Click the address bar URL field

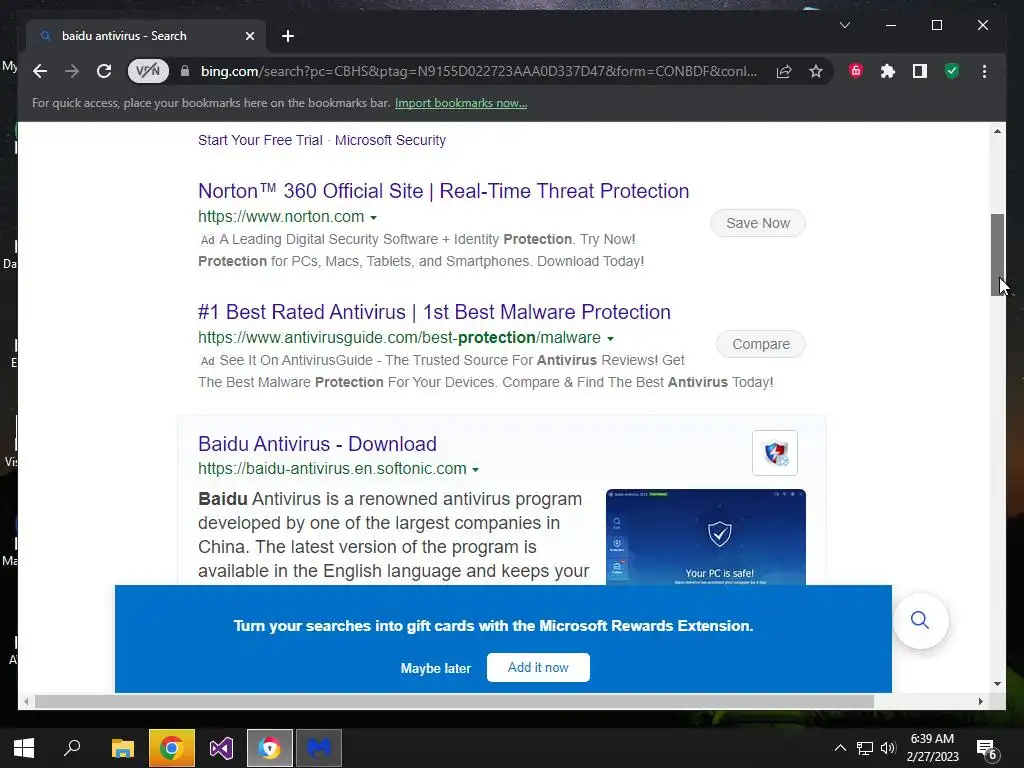pos(479,71)
